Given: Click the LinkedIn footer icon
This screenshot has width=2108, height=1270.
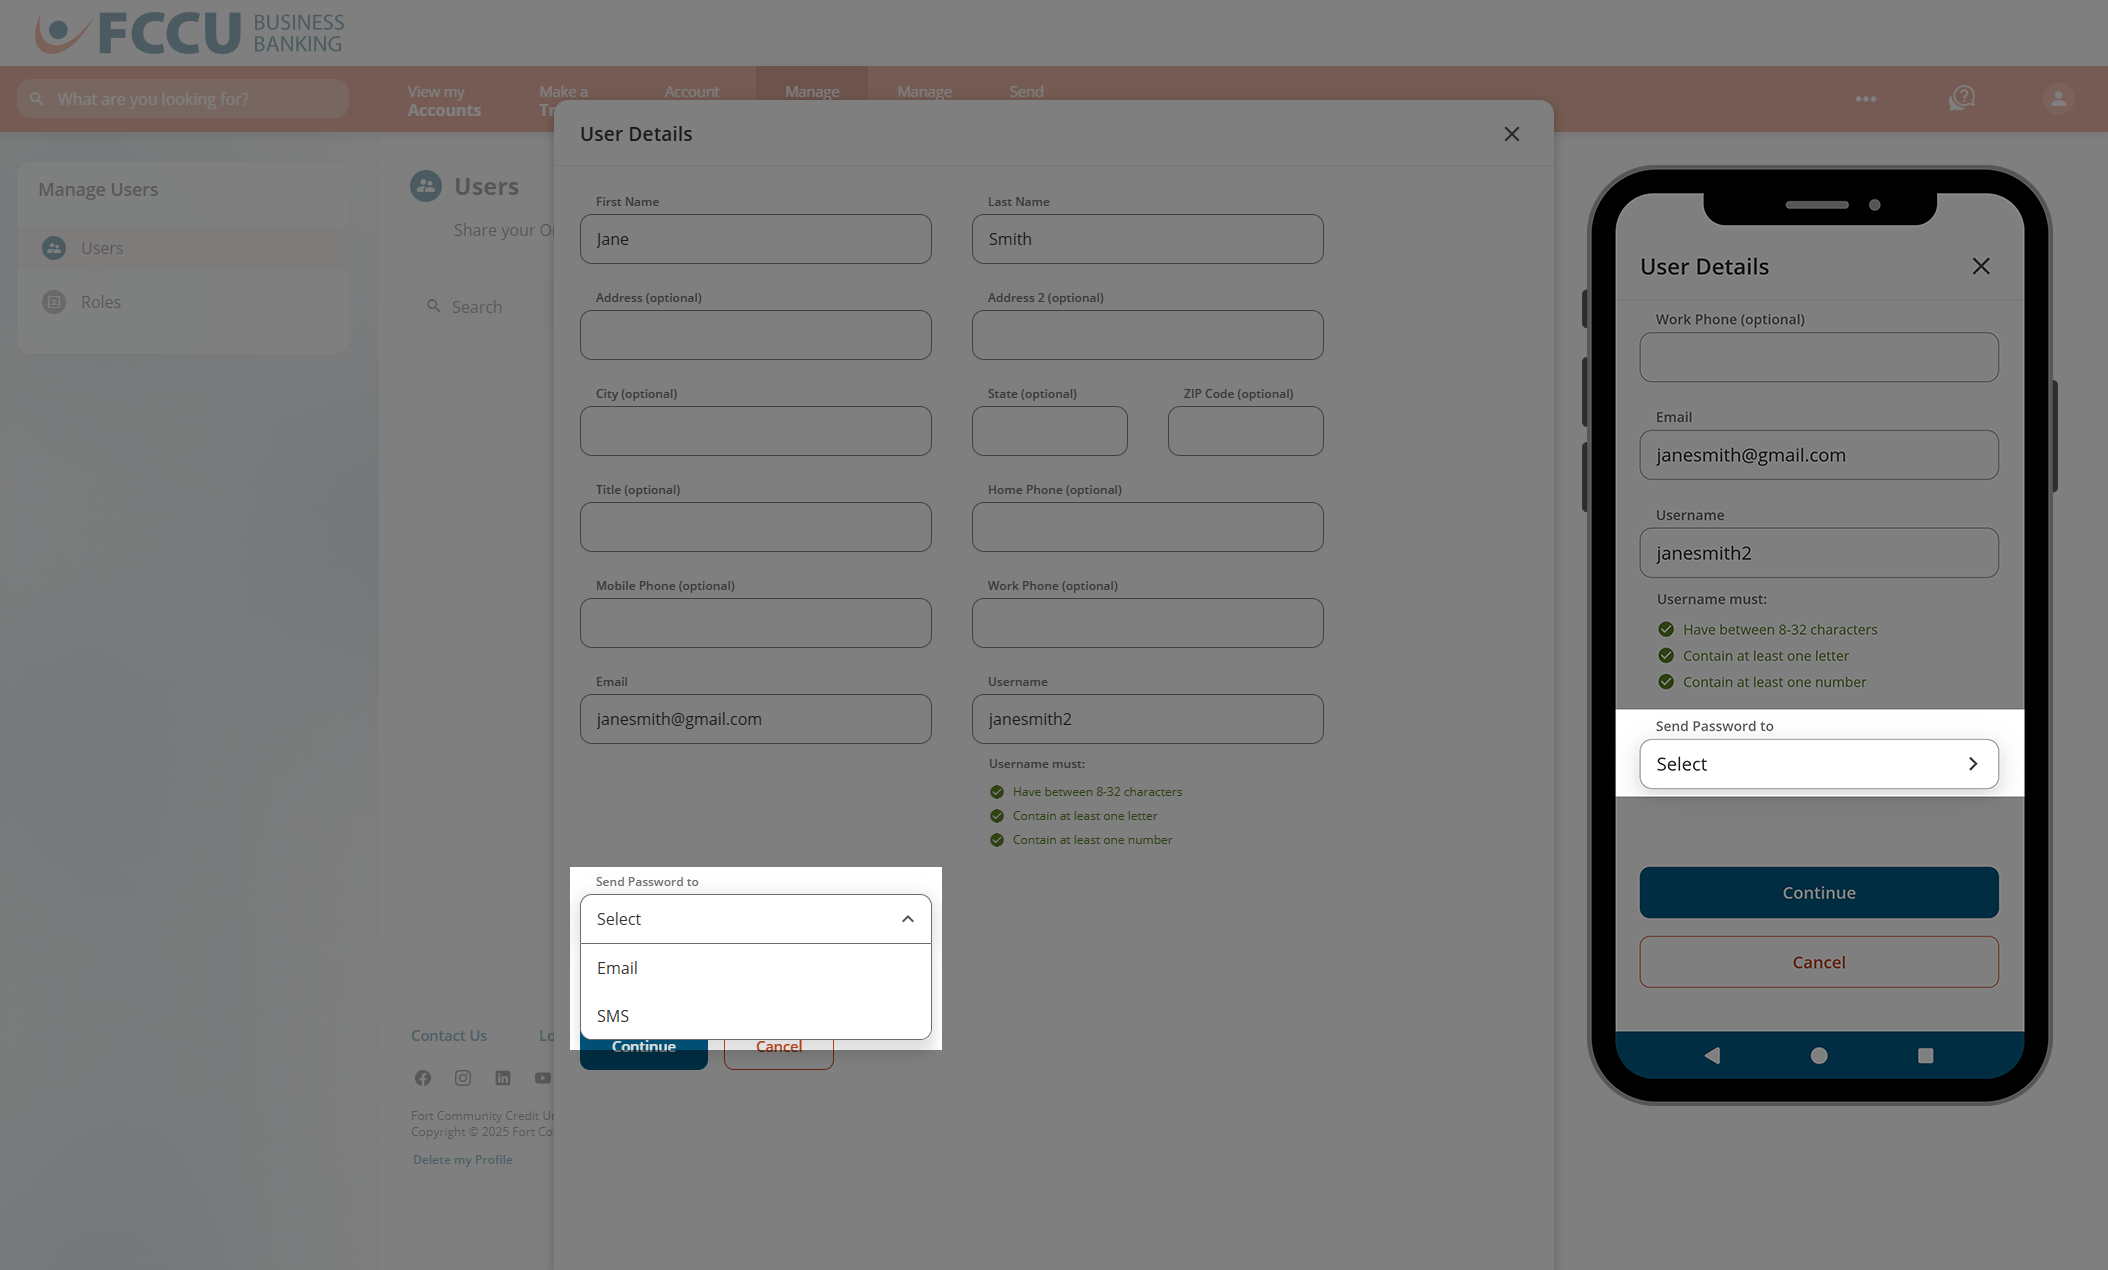Looking at the screenshot, I should 503,1078.
